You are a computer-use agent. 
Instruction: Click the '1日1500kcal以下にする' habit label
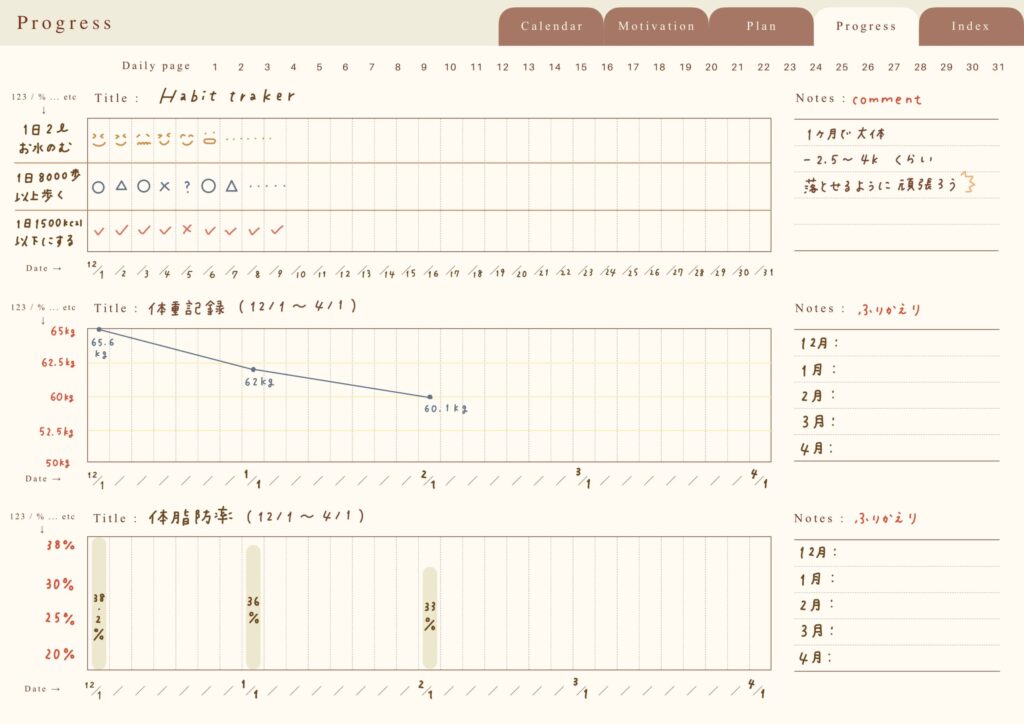pyautogui.click(x=48, y=232)
